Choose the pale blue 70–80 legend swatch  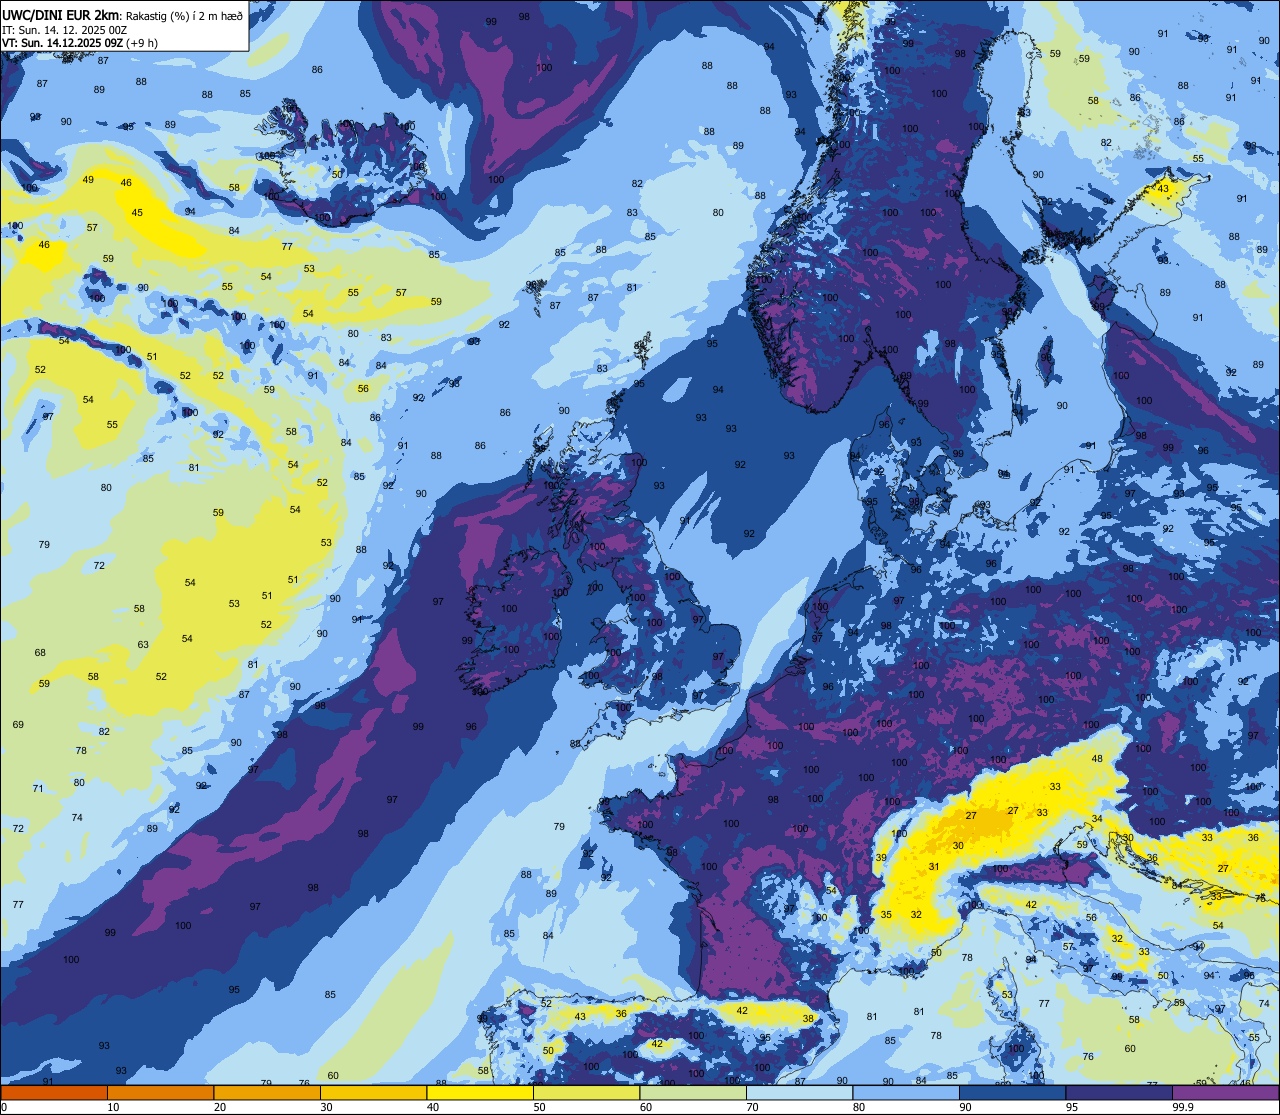(x=799, y=1093)
